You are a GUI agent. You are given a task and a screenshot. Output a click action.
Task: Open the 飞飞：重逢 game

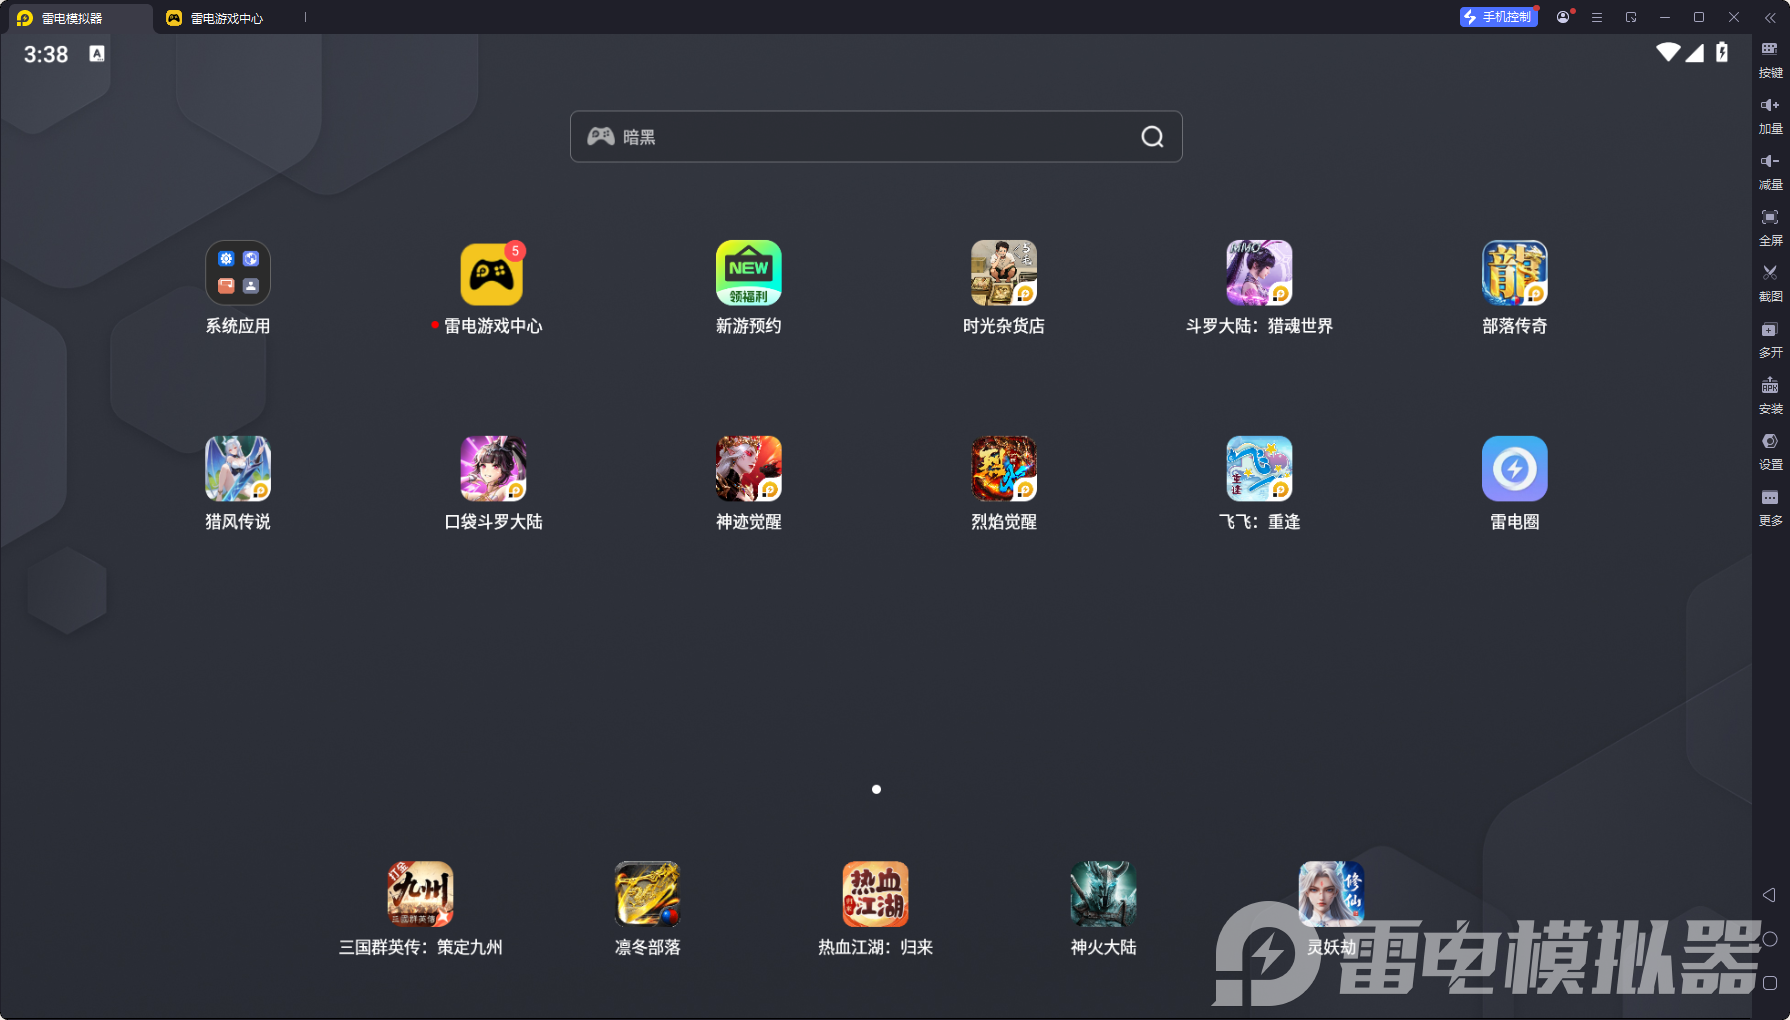click(1259, 469)
